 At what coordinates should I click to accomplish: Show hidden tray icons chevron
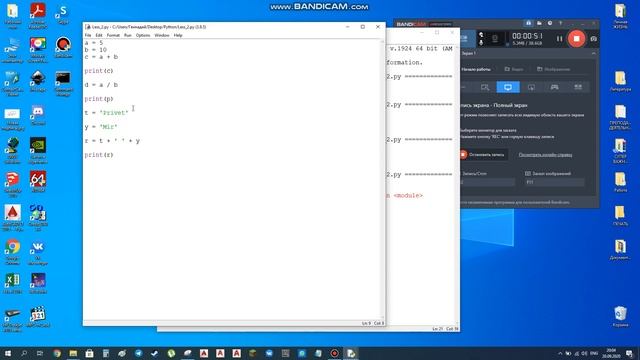(x=560, y=353)
